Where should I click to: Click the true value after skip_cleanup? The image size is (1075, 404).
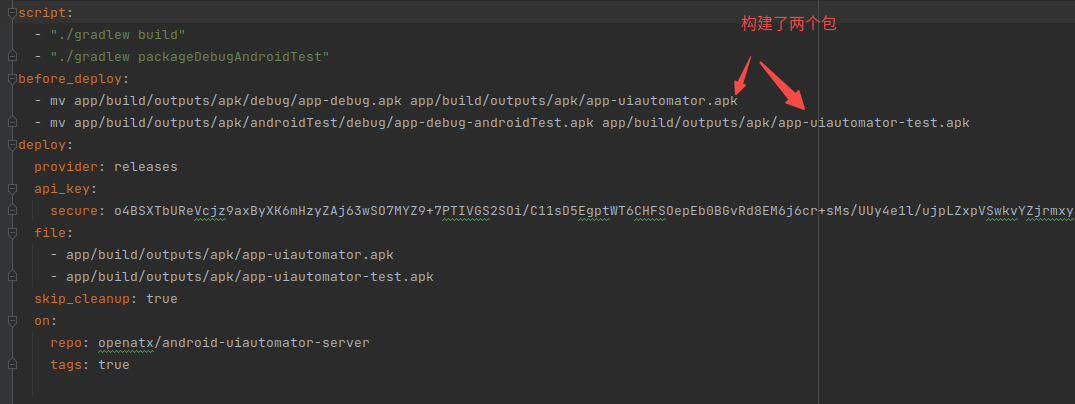point(162,298)
